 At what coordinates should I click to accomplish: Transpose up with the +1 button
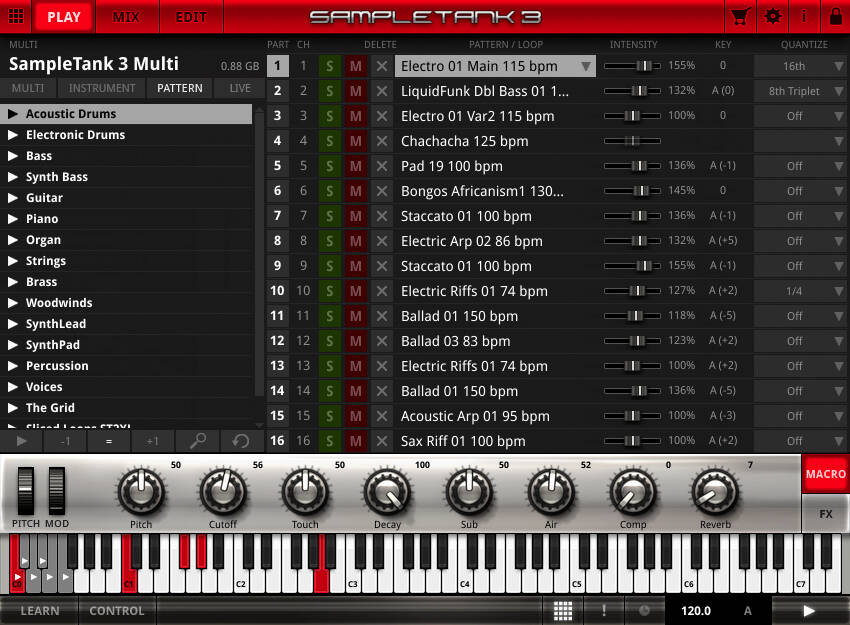pos(152,441)
